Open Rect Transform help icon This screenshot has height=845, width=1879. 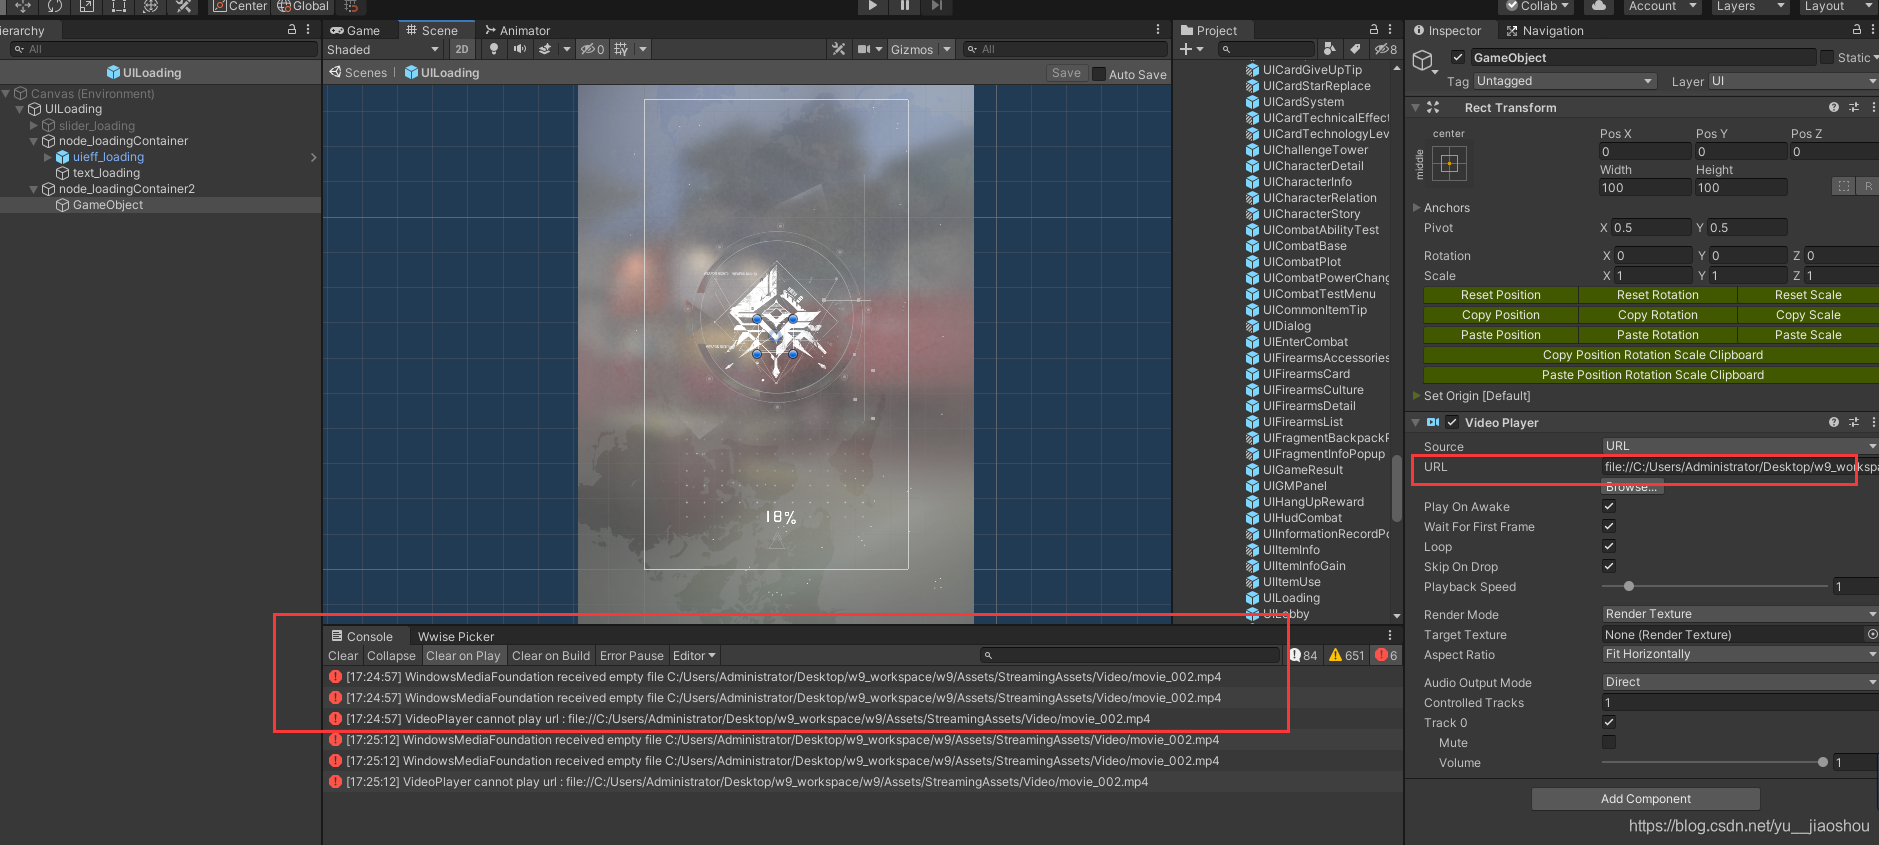1834,107
